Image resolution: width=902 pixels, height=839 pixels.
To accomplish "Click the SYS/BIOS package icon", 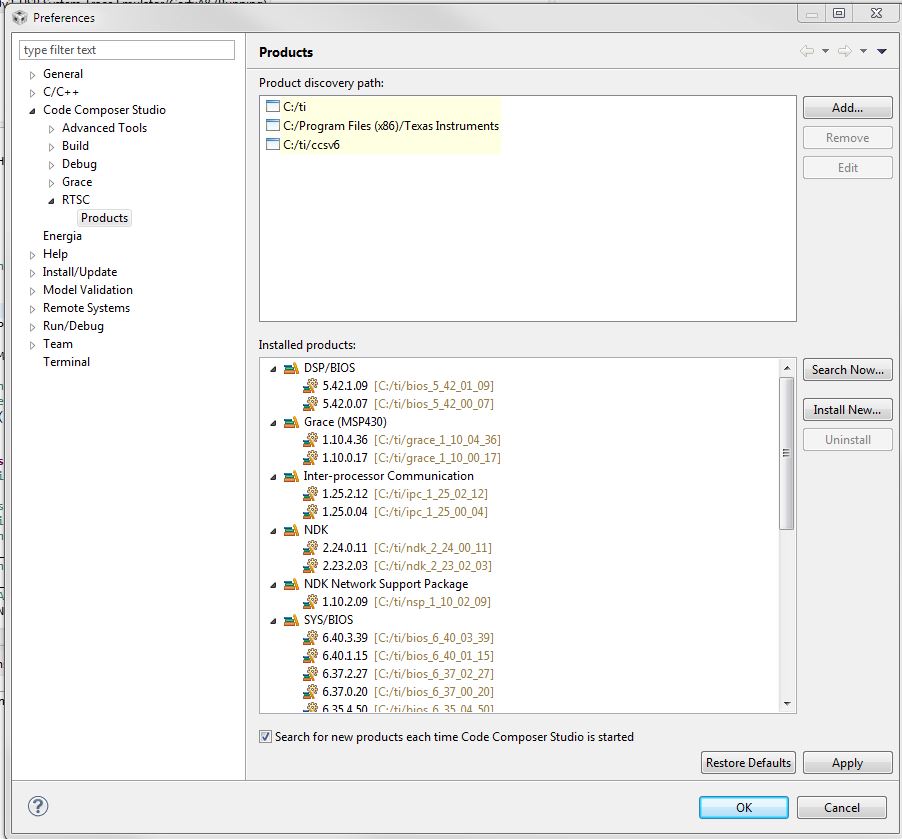I will pyautogui.click(x=290, y=619).
